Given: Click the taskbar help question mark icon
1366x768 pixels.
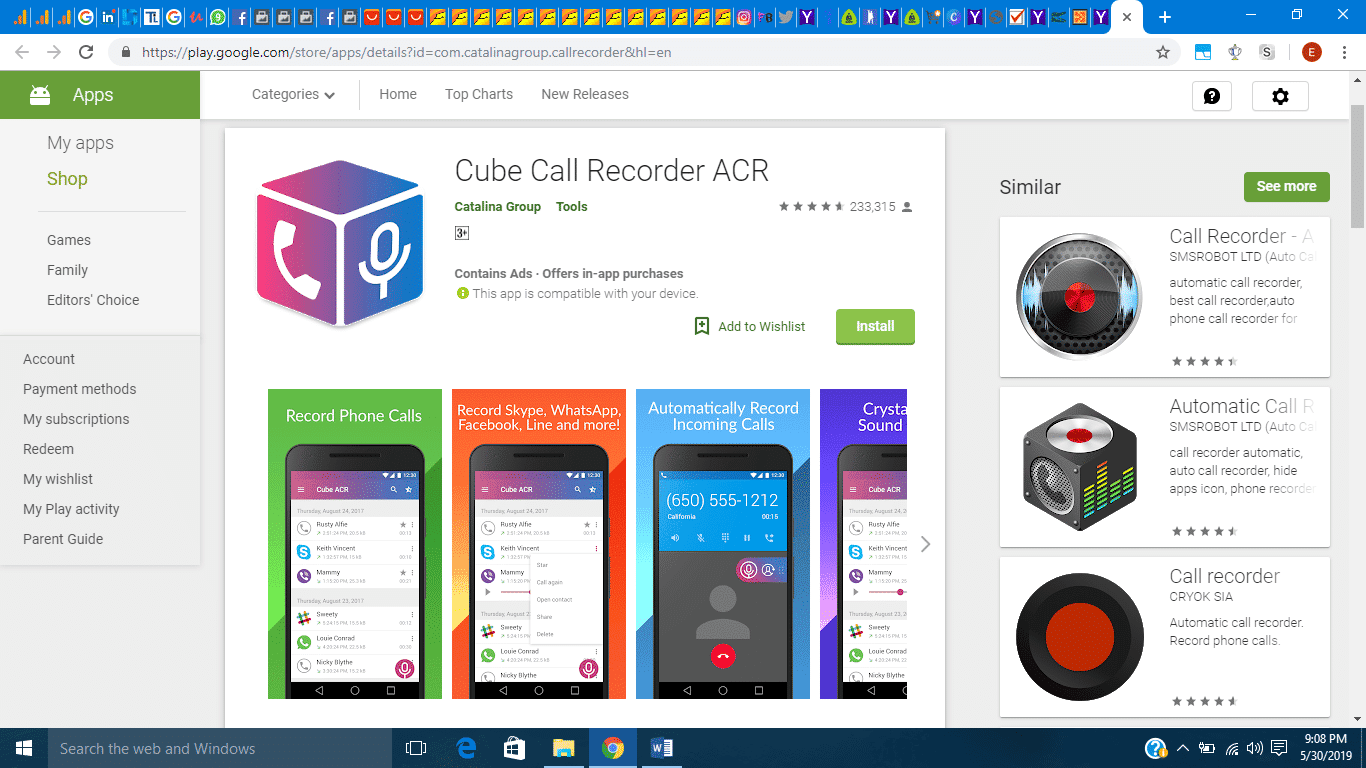Looking at the screenshot, I should click(1156, 748).
